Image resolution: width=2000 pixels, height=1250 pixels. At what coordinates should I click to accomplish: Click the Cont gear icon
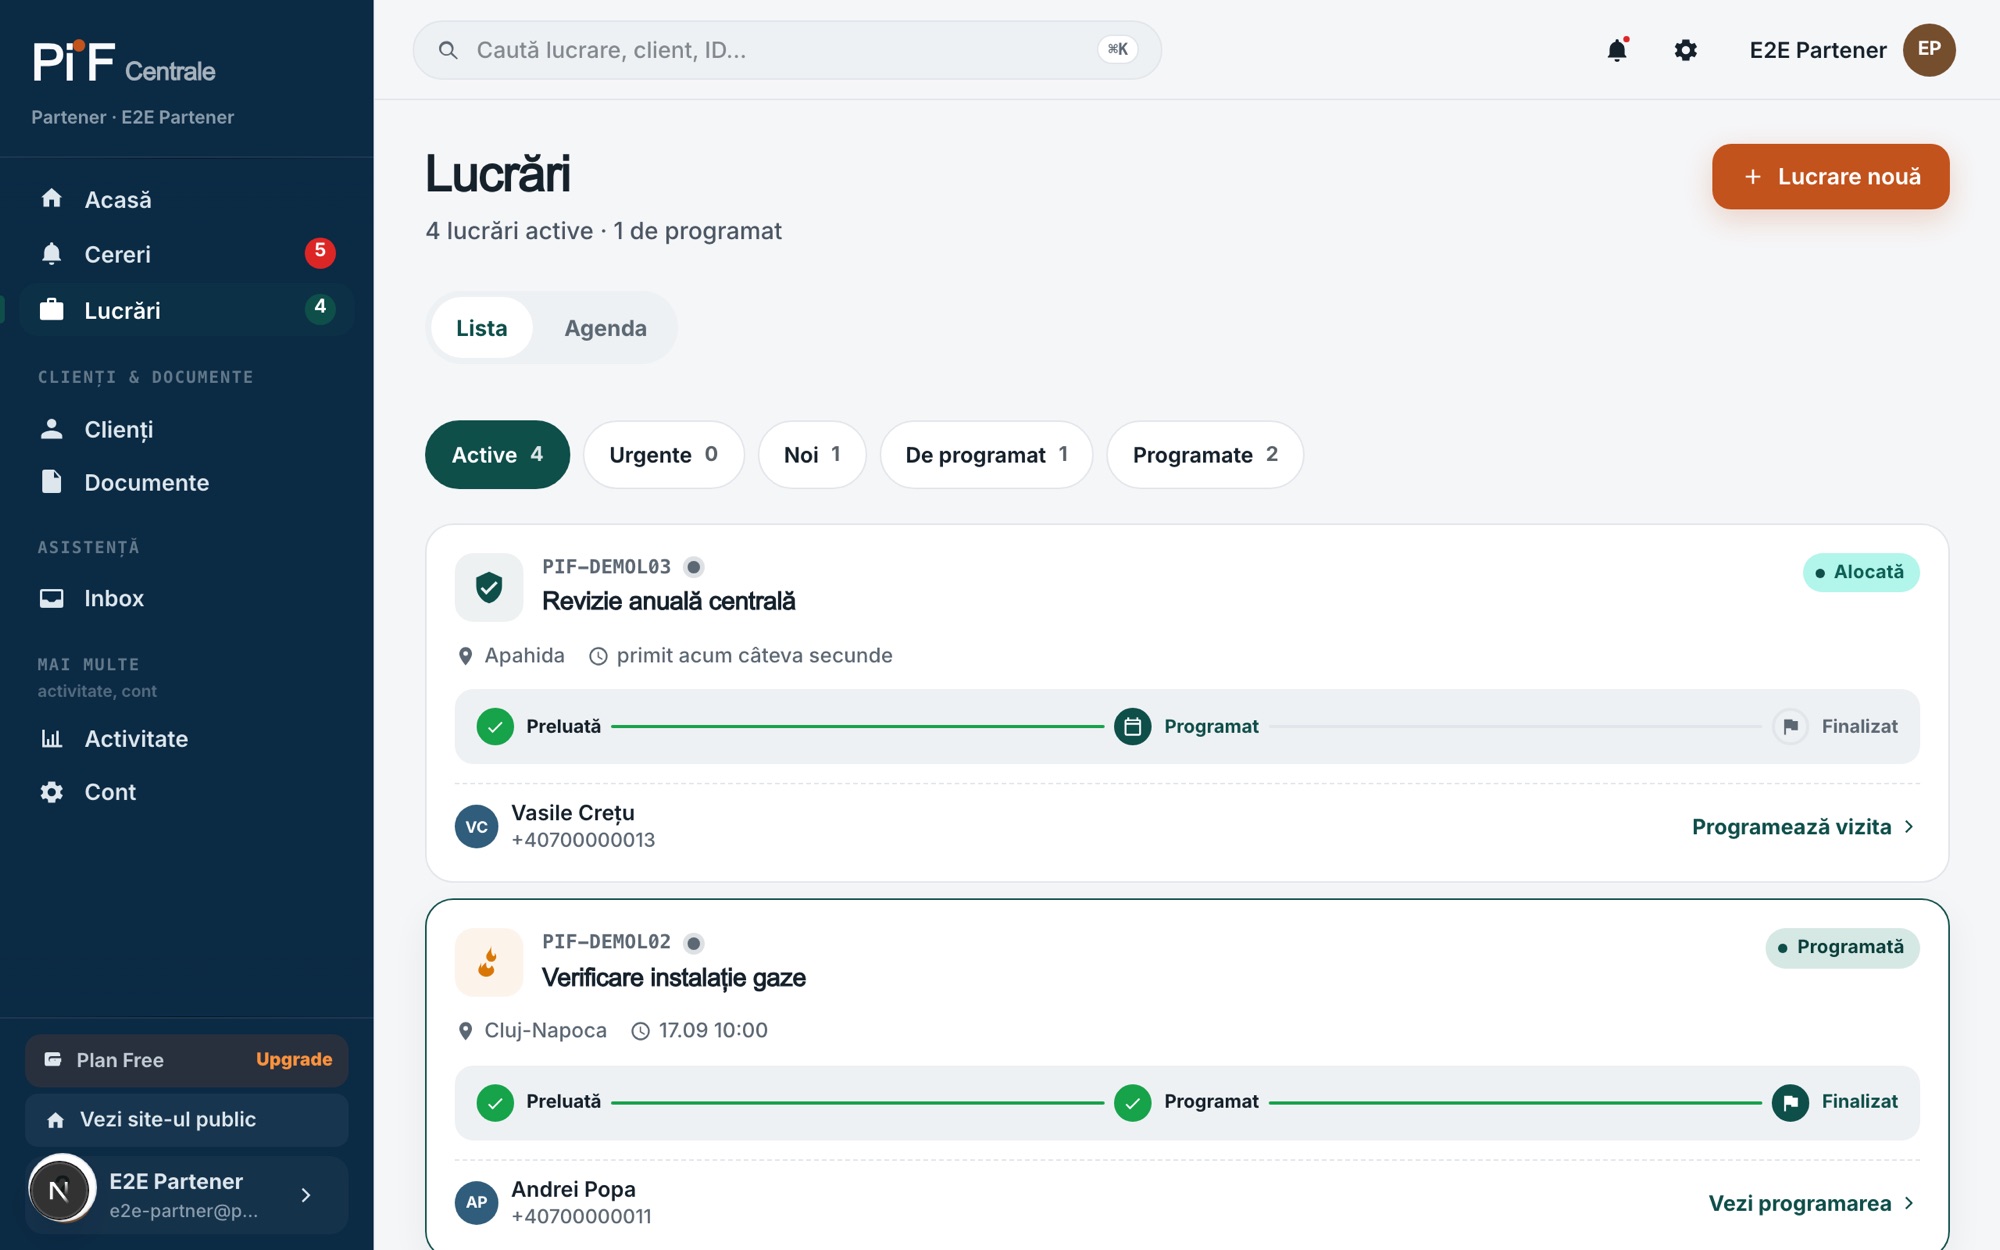(52, 792)
